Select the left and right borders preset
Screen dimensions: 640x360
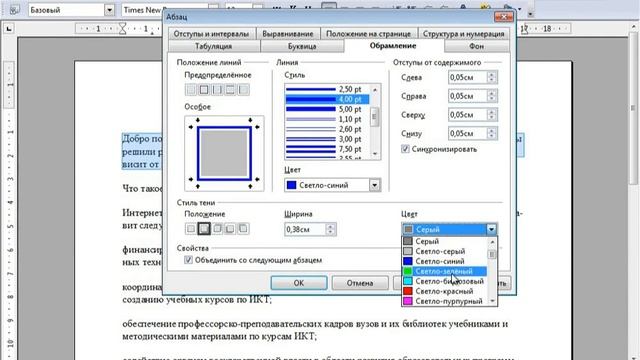pos(217,89)
